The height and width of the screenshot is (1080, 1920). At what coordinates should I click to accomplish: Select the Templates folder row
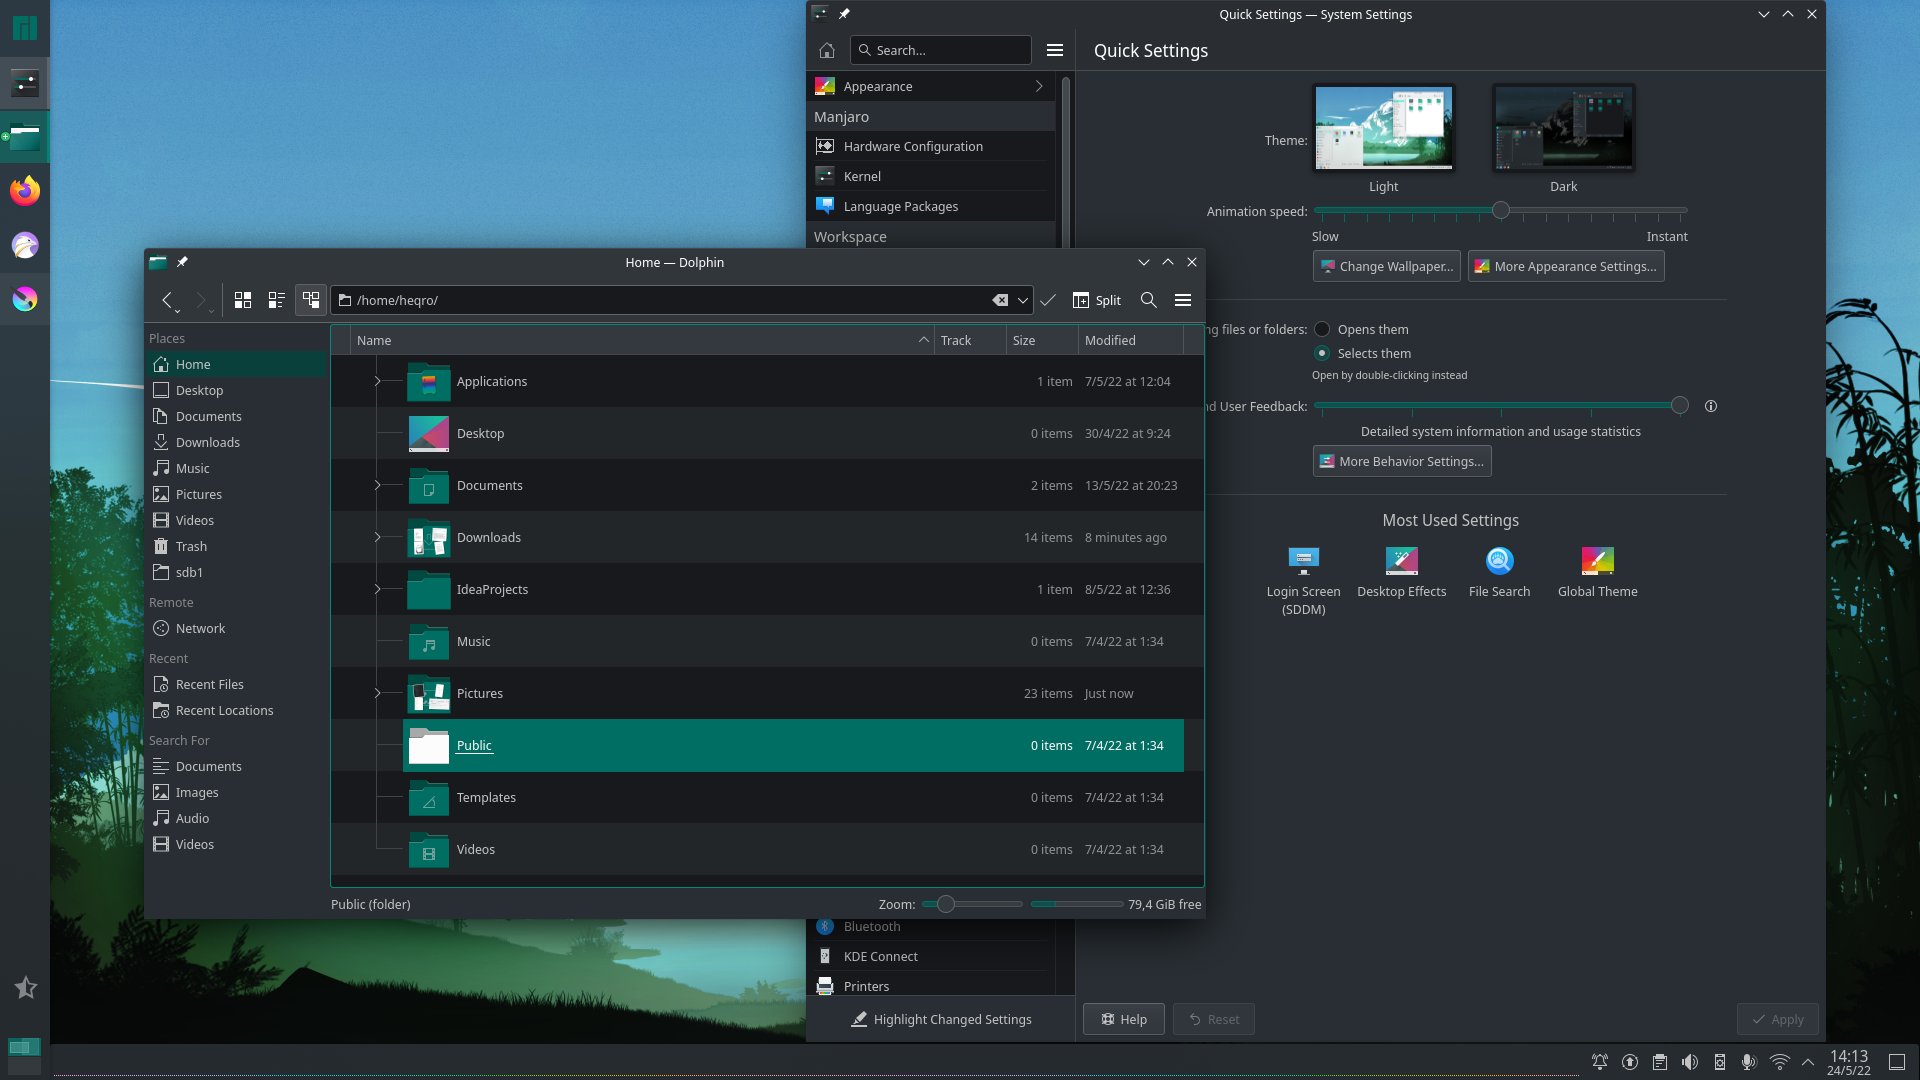[x=767, y=797]
